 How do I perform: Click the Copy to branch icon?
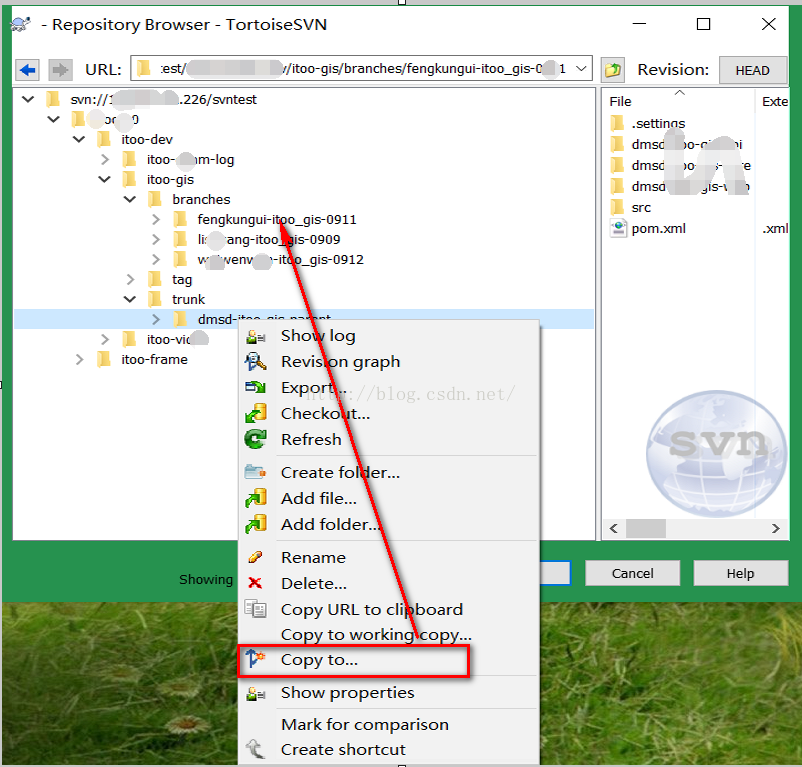pos(255,659)
